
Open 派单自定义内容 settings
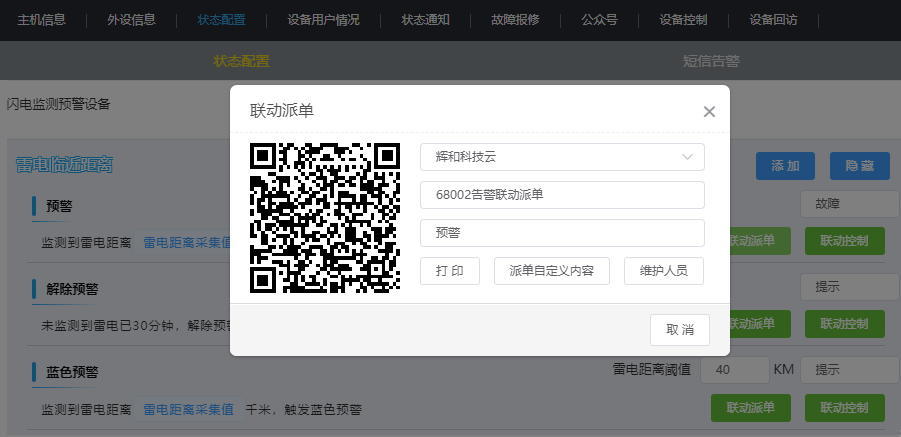tap(551, 271)
